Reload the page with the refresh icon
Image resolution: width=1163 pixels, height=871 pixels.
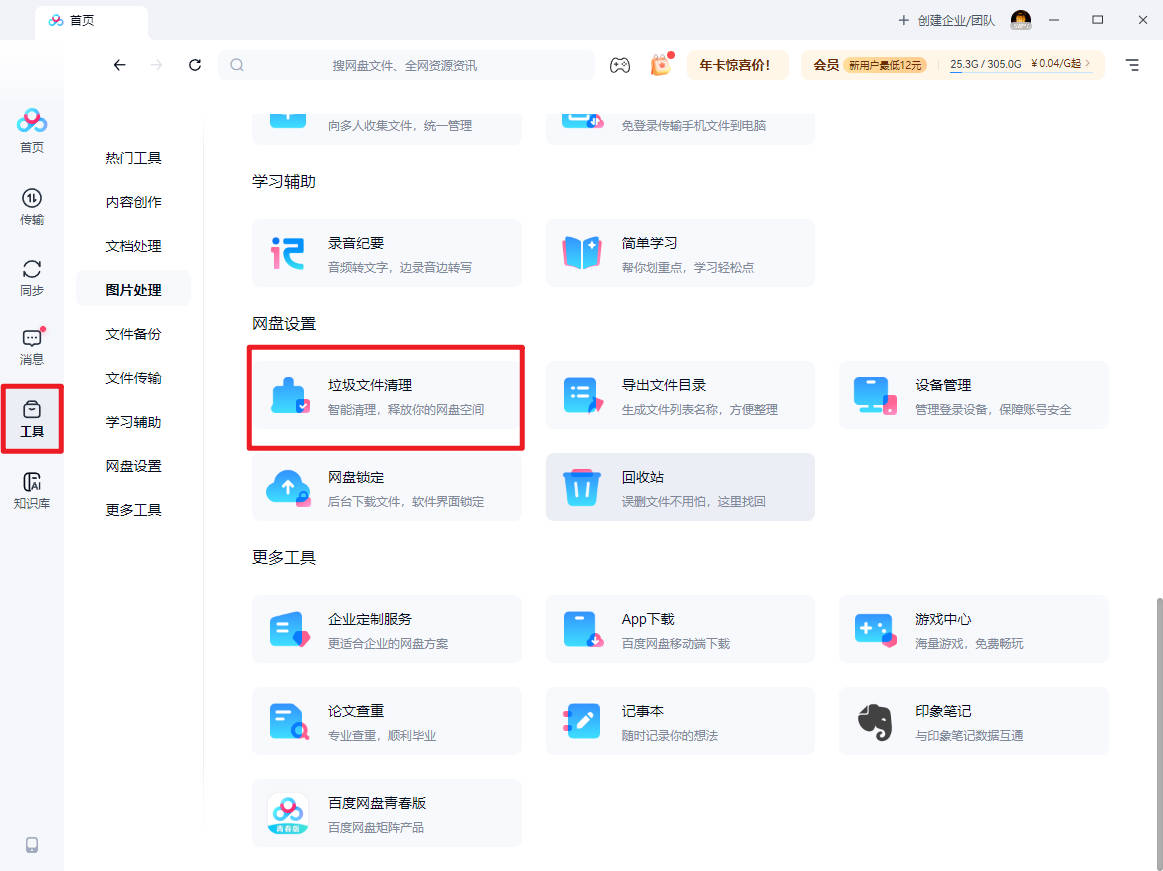coord(195,65)
